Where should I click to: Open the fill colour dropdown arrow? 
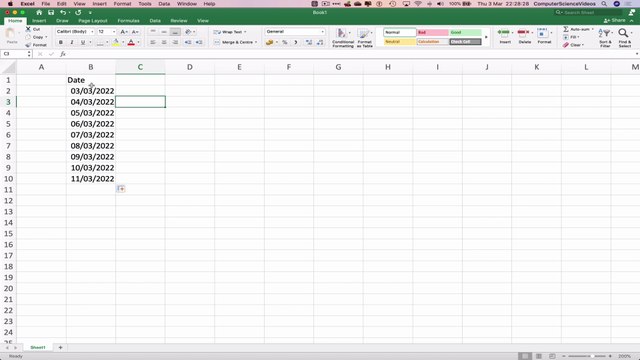(x=123, y=42)
